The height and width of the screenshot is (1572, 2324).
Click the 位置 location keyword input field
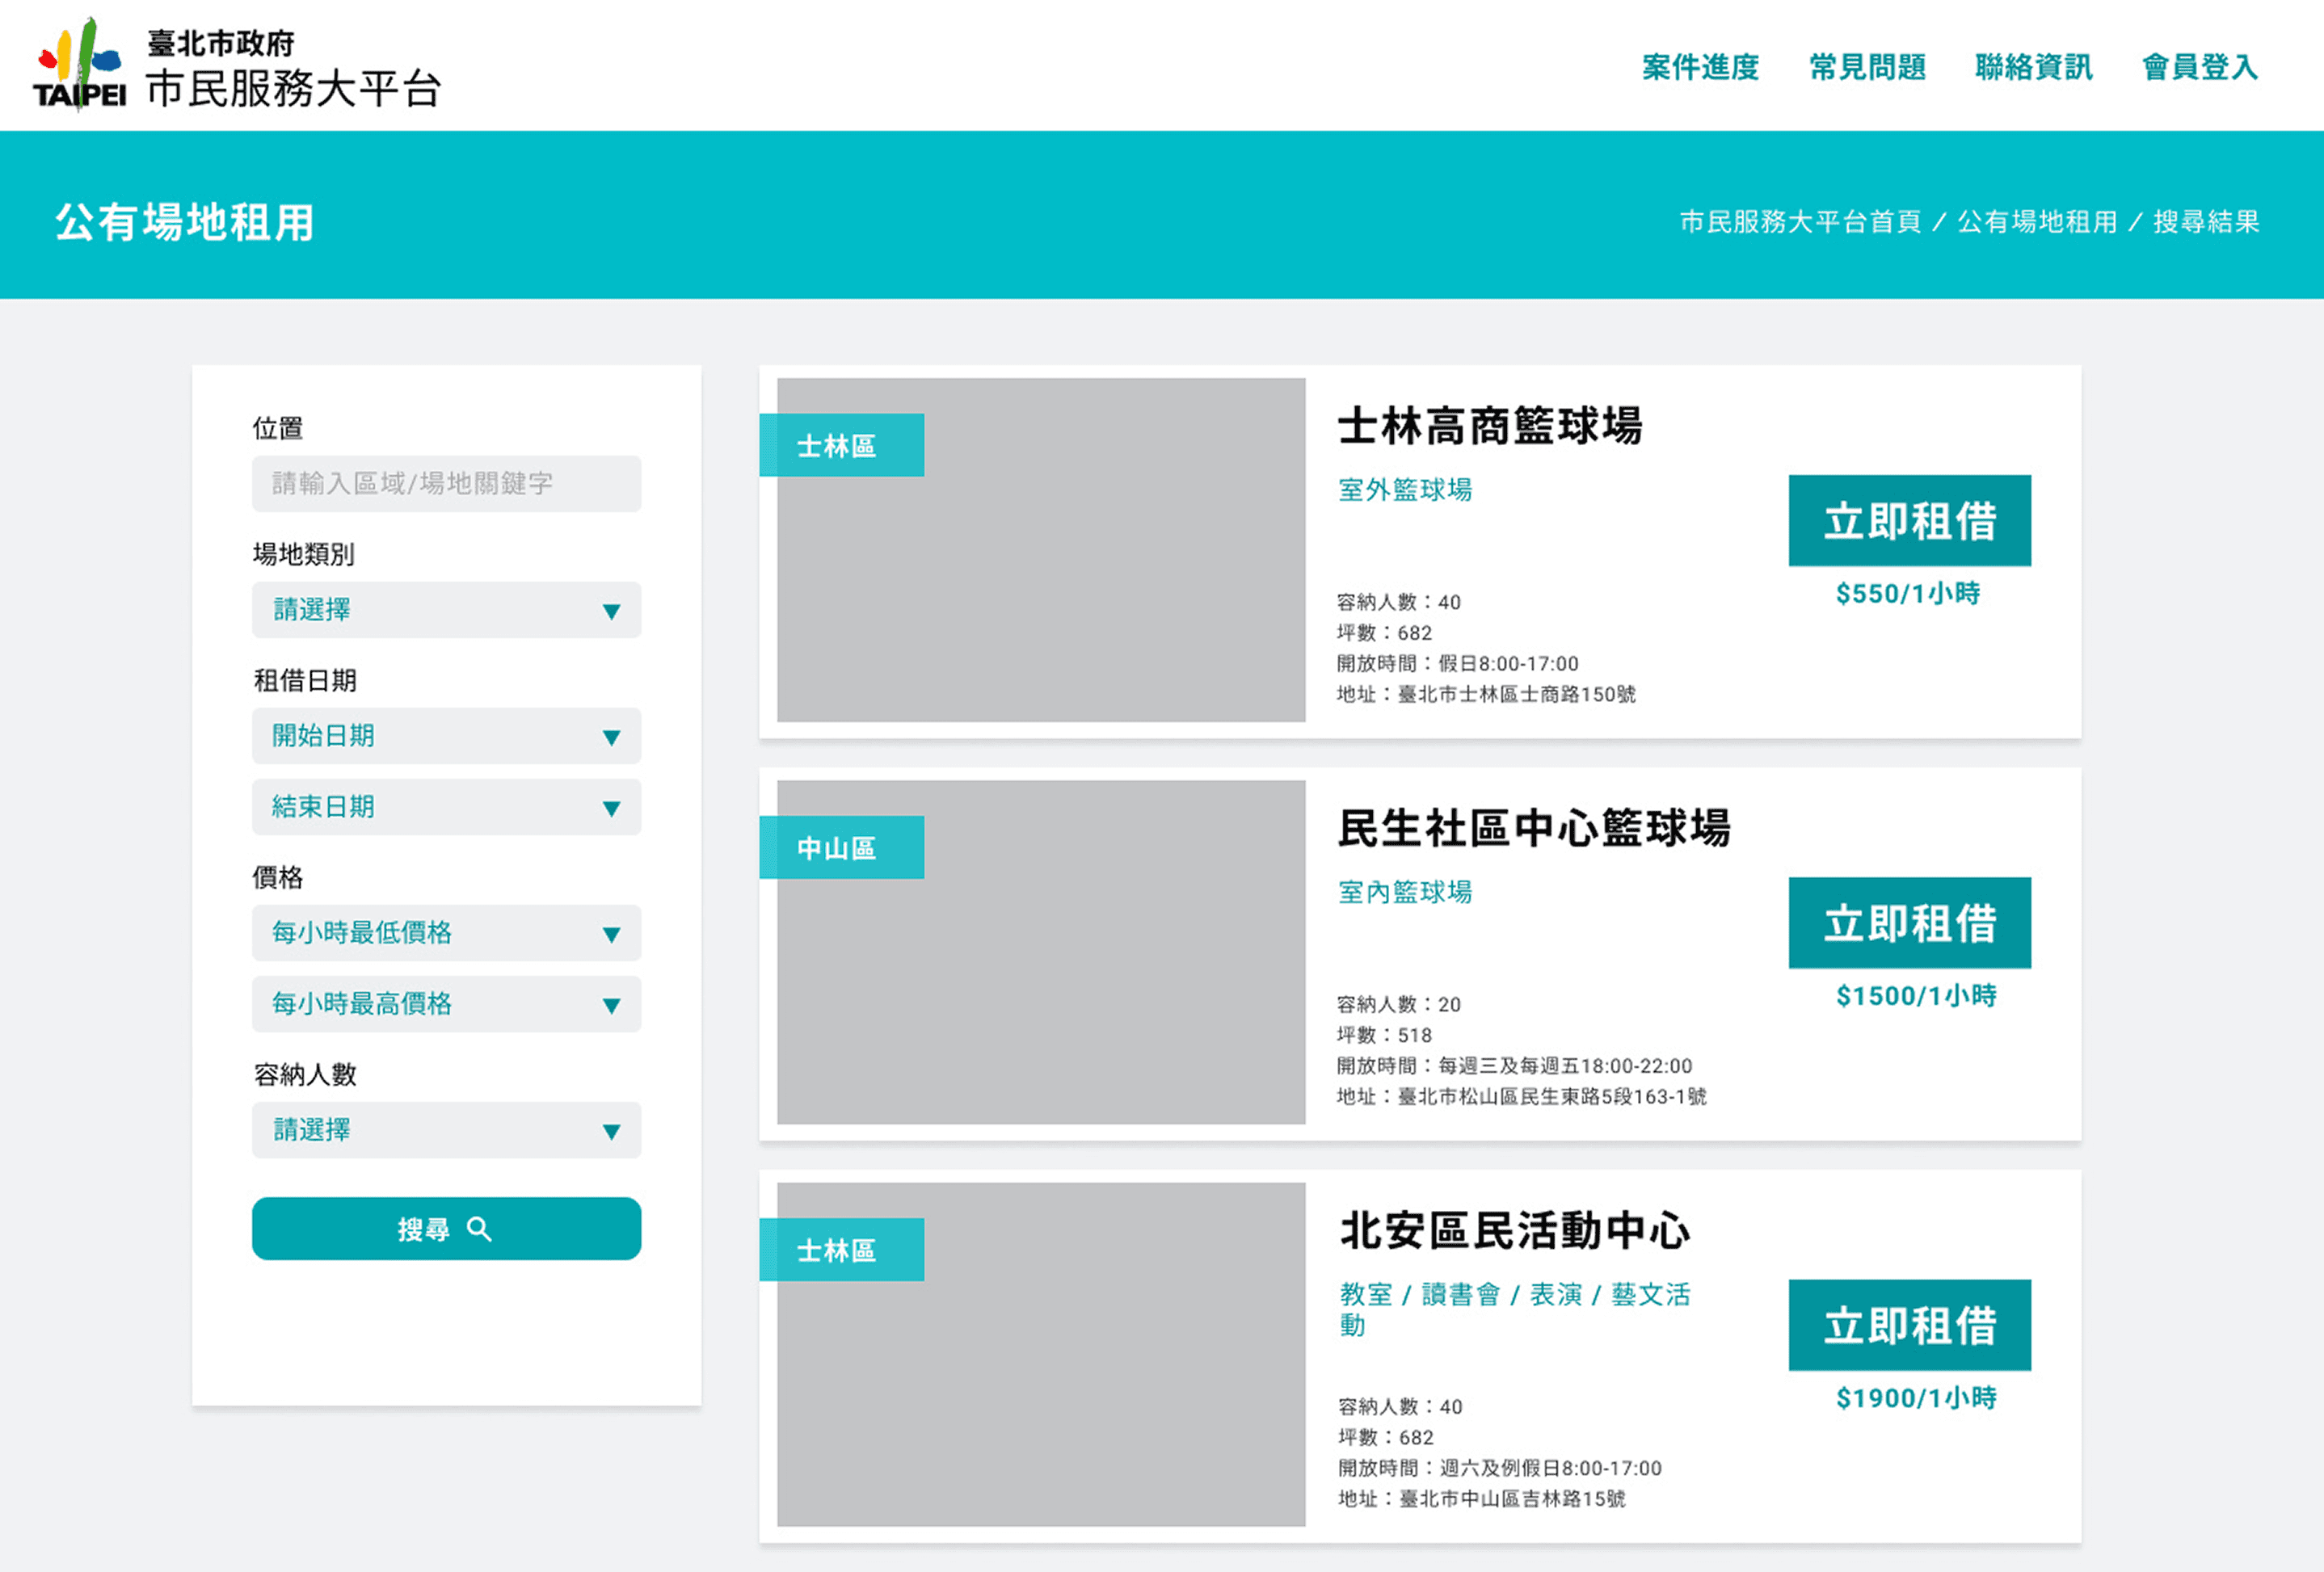[446, 484]
